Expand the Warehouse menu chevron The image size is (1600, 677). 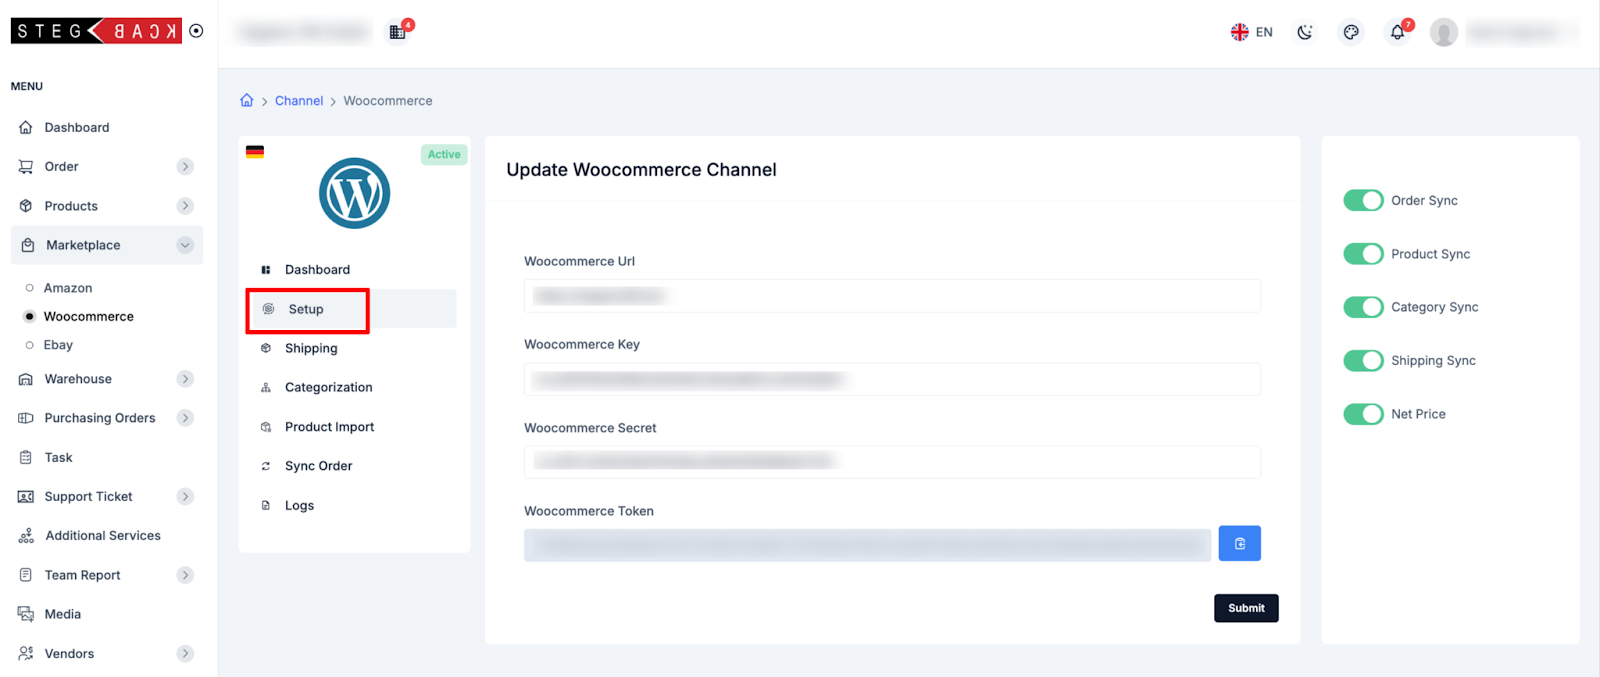pos(185,379)
